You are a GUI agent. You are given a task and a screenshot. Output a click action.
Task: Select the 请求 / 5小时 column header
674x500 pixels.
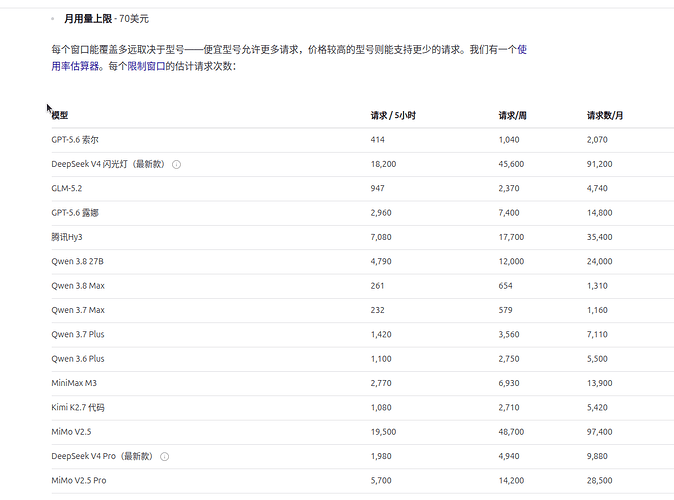point(393,115)
